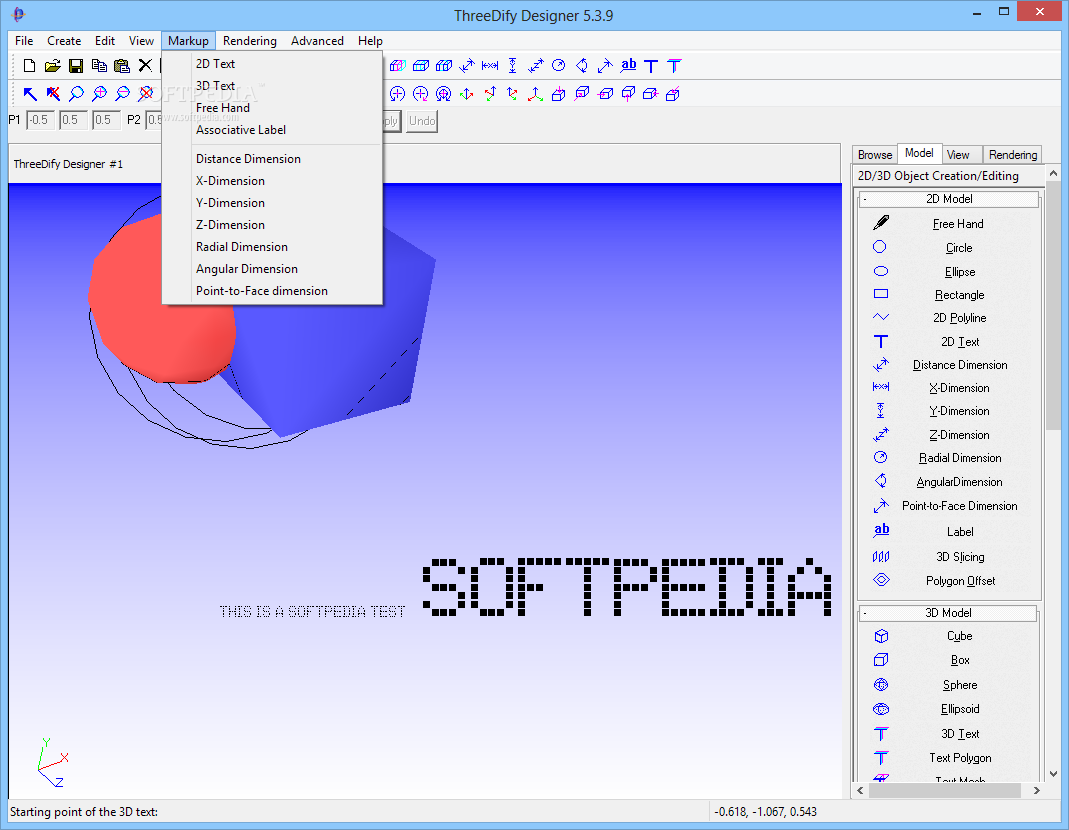Click the Polygon Offset diamond icon
The width and height of the screenshot is (1069, 830).
point(881,580)
